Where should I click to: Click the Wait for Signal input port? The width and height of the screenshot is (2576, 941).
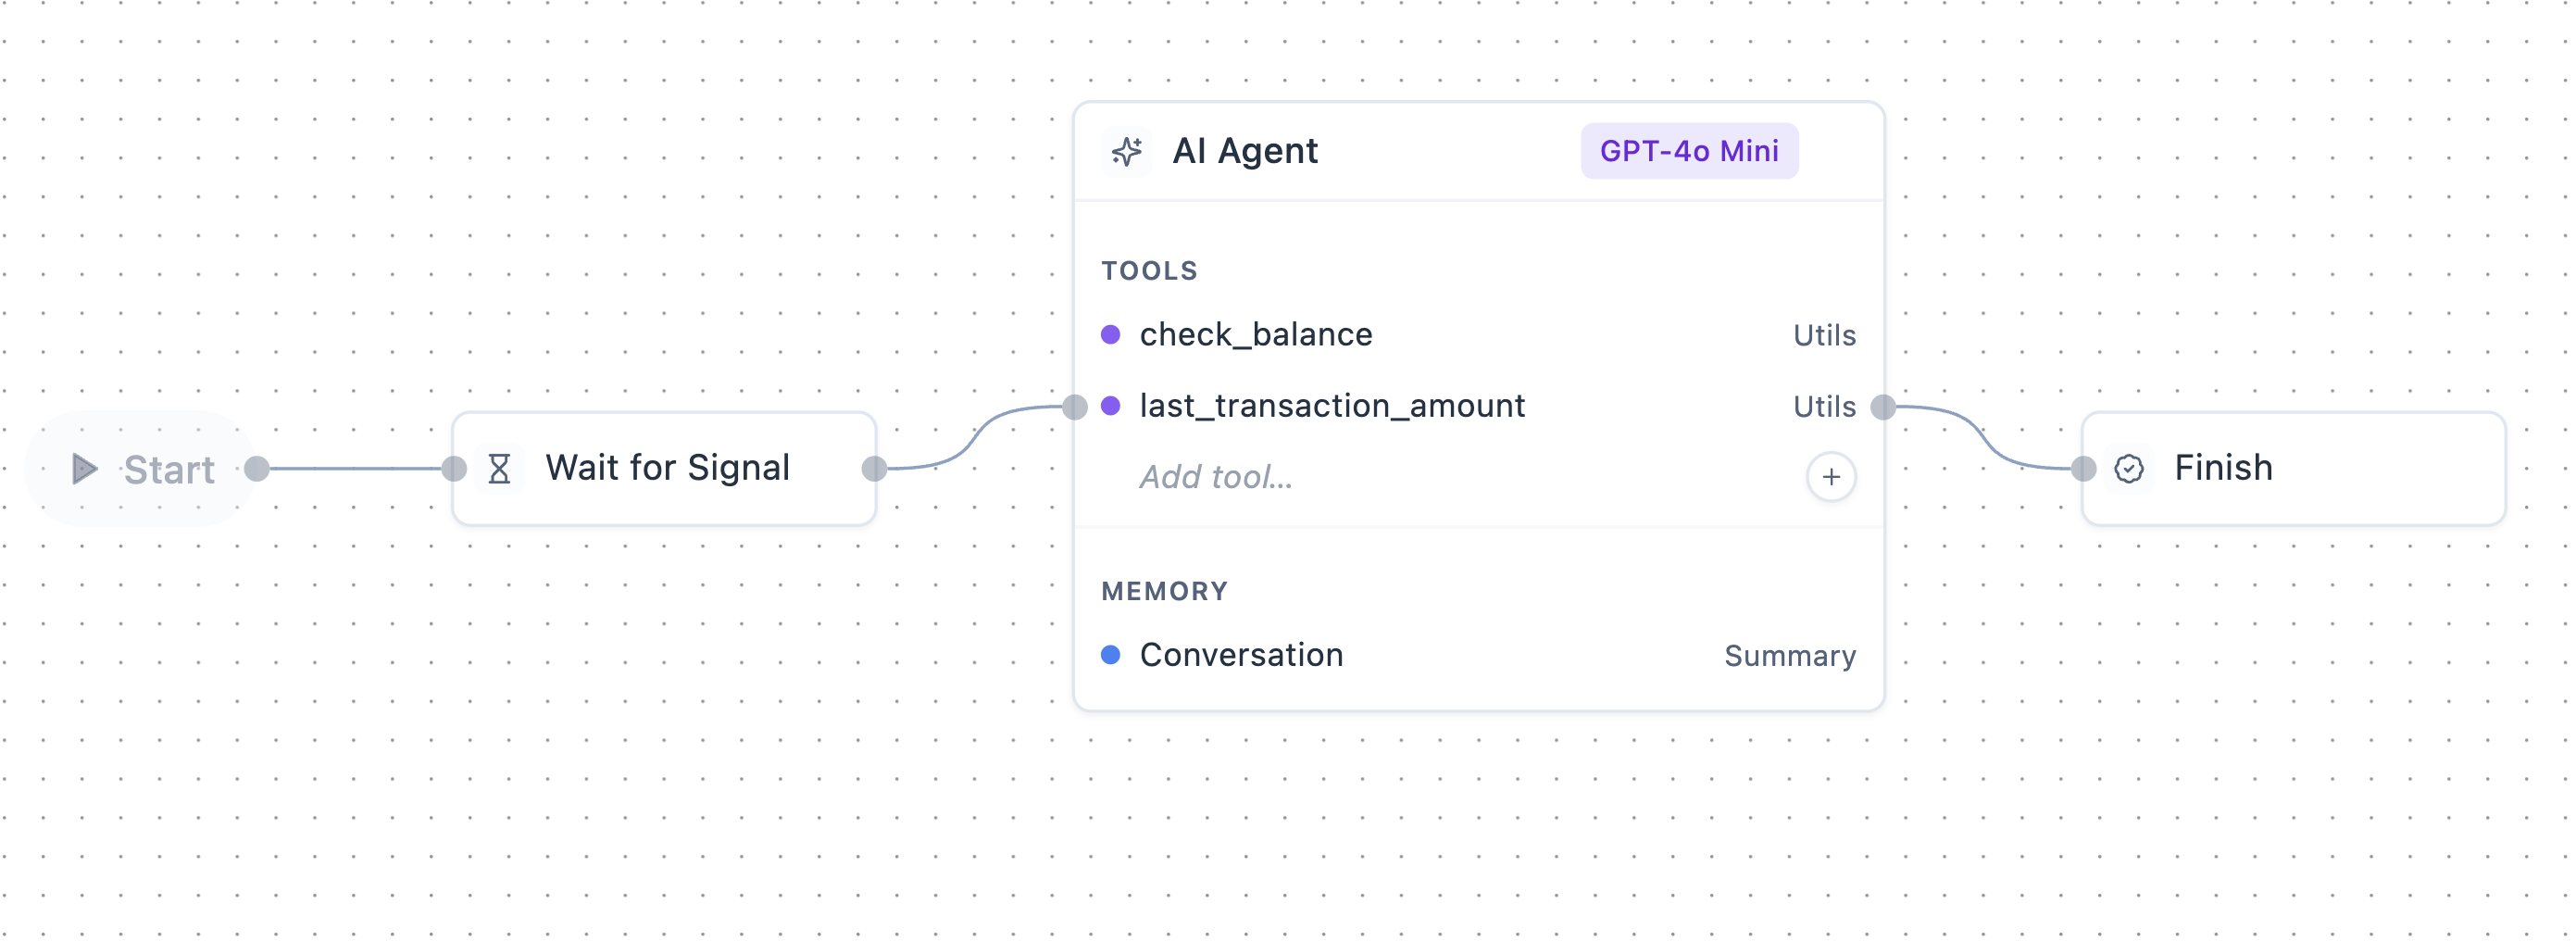tap(455, 467)
